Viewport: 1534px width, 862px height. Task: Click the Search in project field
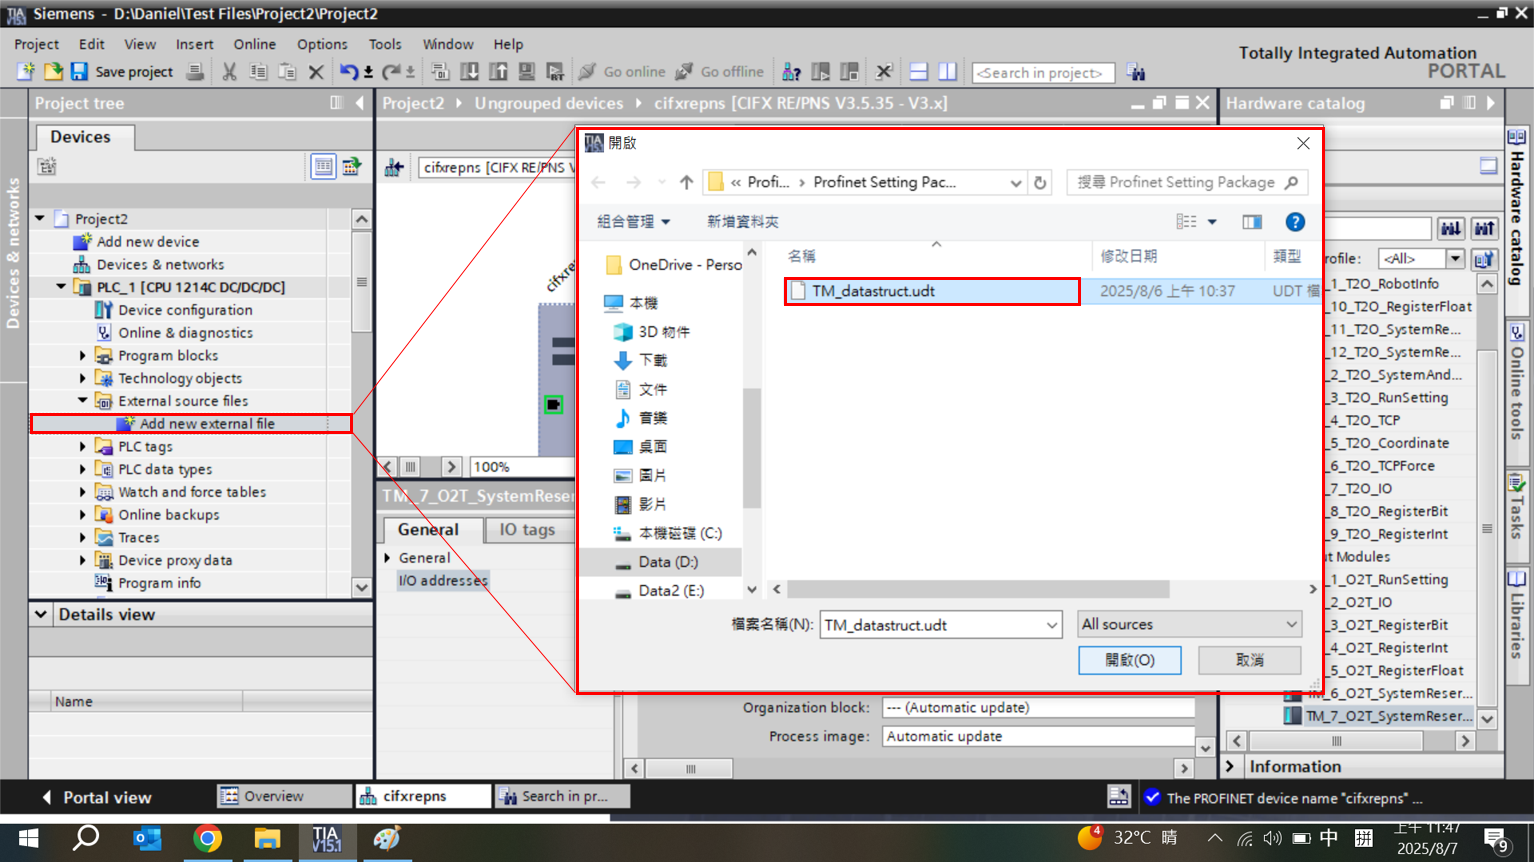1043,73
